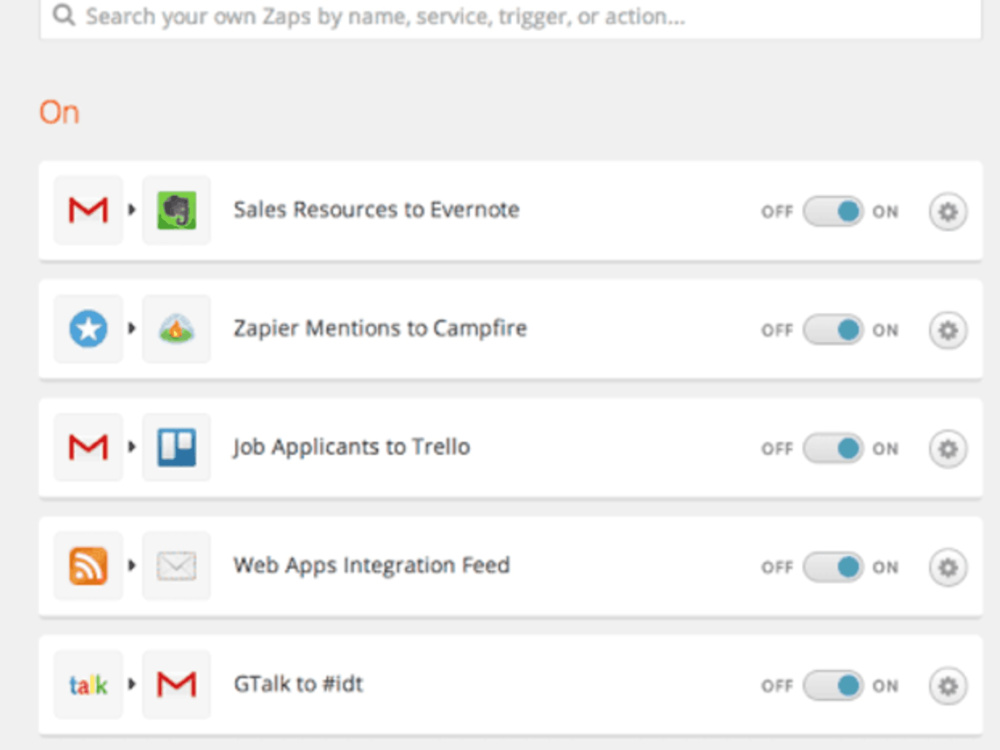Click Gmail icon in Sales Resources zap
The height and width of the screenshot is (750, 1000).
click(x=88, y=210)
